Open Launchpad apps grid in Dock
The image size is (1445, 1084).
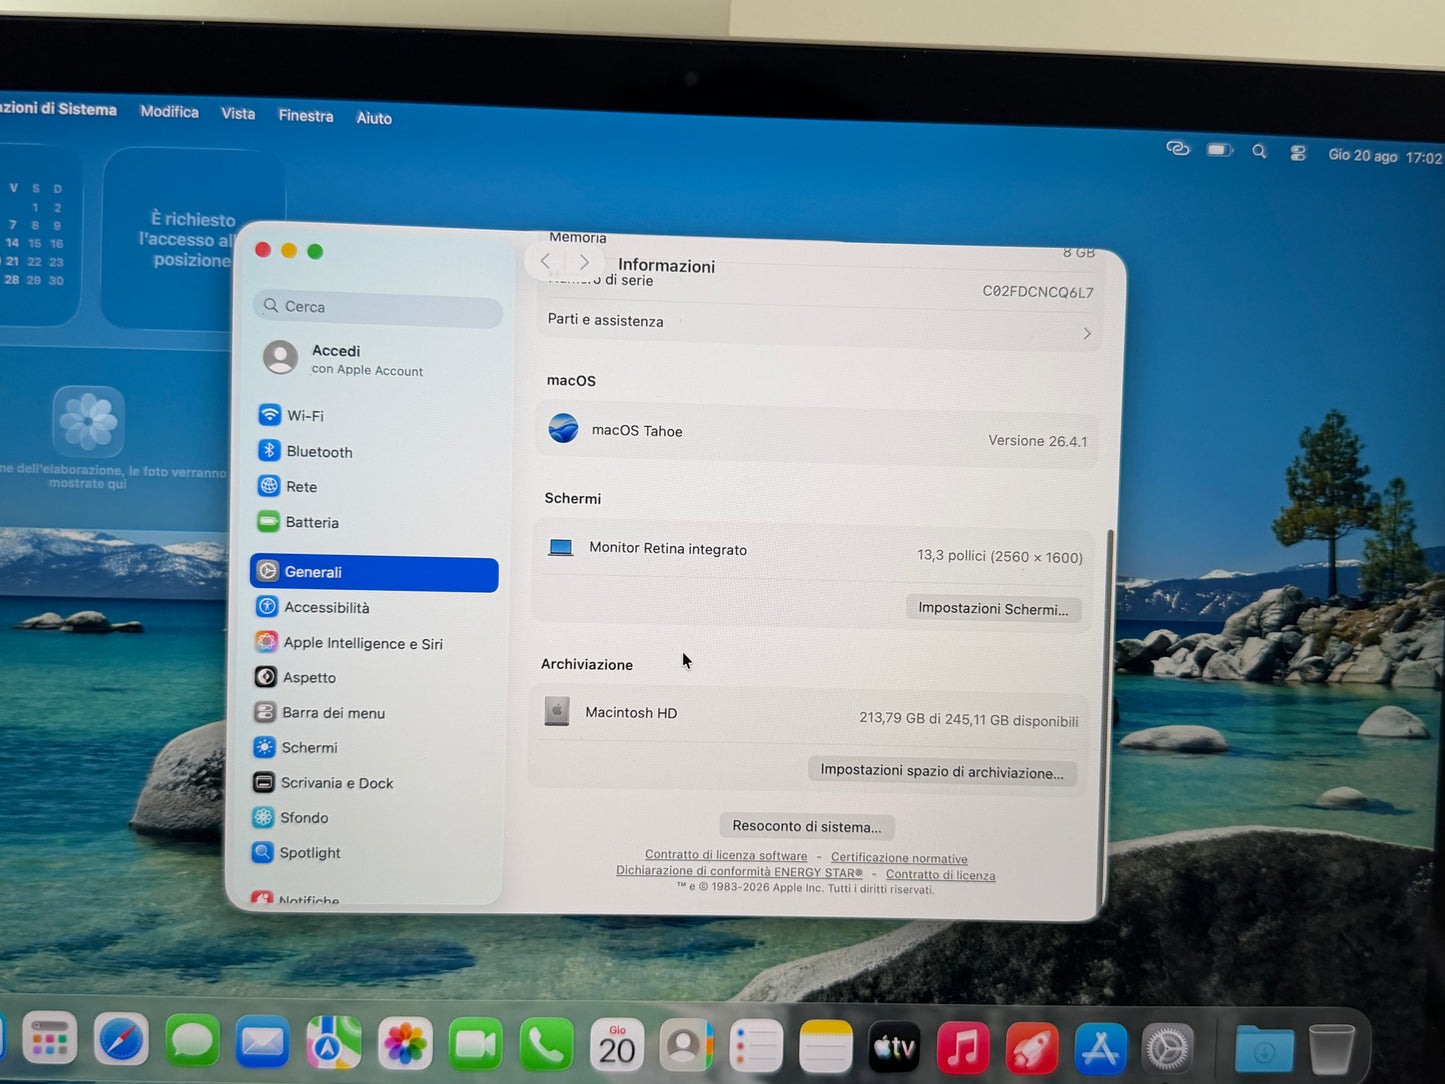click(x=50, y=1040)
